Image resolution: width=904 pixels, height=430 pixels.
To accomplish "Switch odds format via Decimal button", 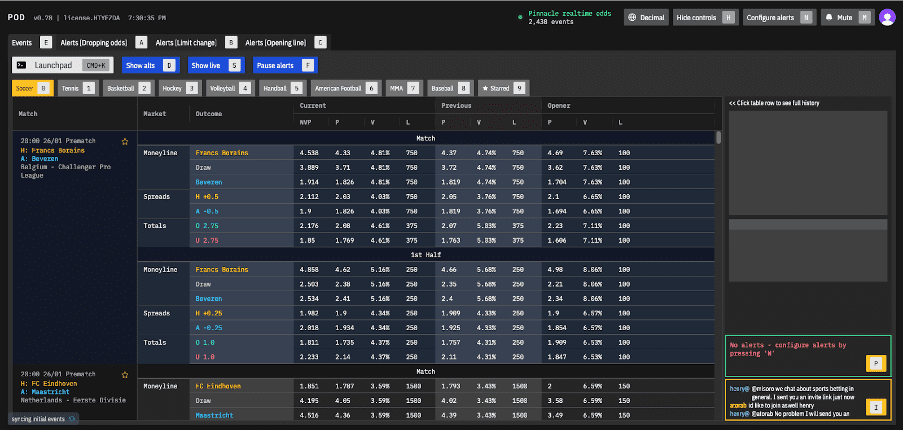I will coord(646,18).
